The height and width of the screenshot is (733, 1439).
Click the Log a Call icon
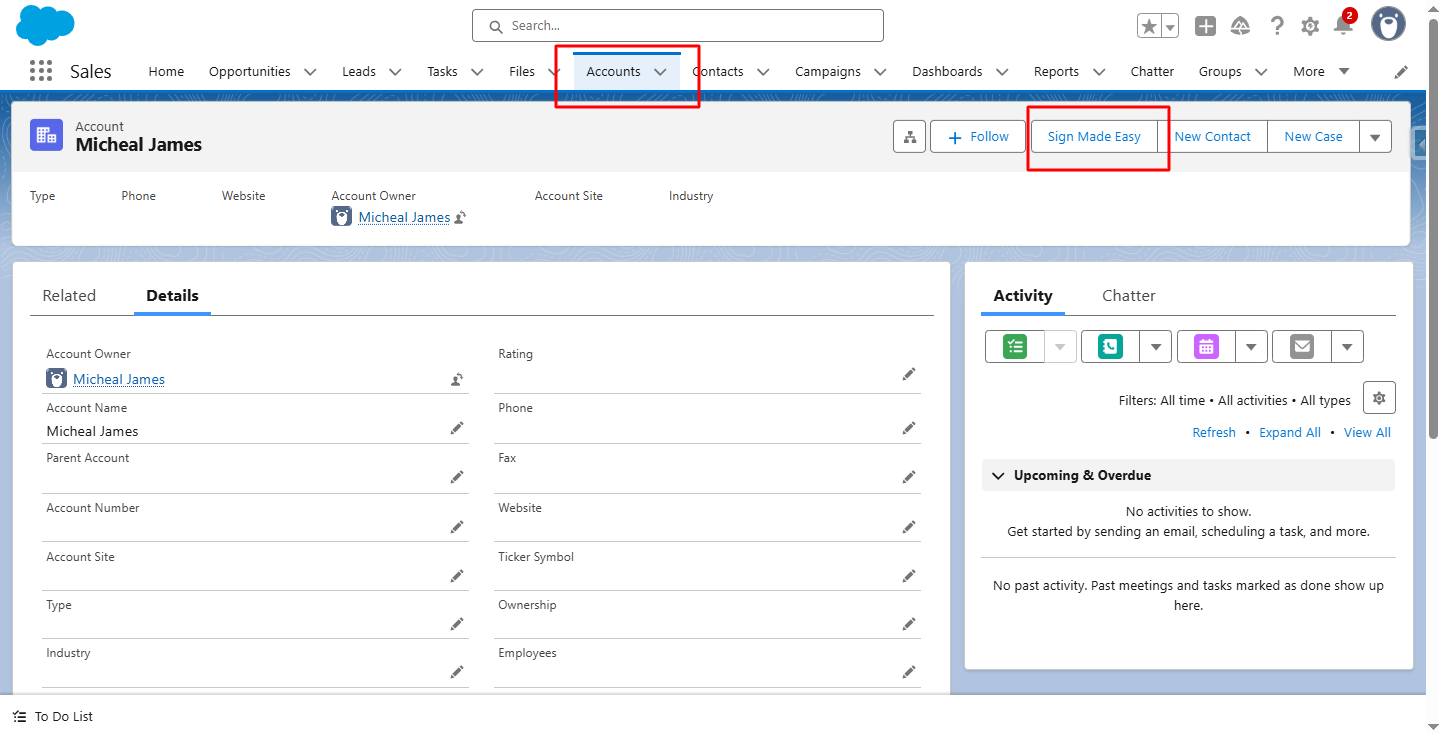[1109, 347]
